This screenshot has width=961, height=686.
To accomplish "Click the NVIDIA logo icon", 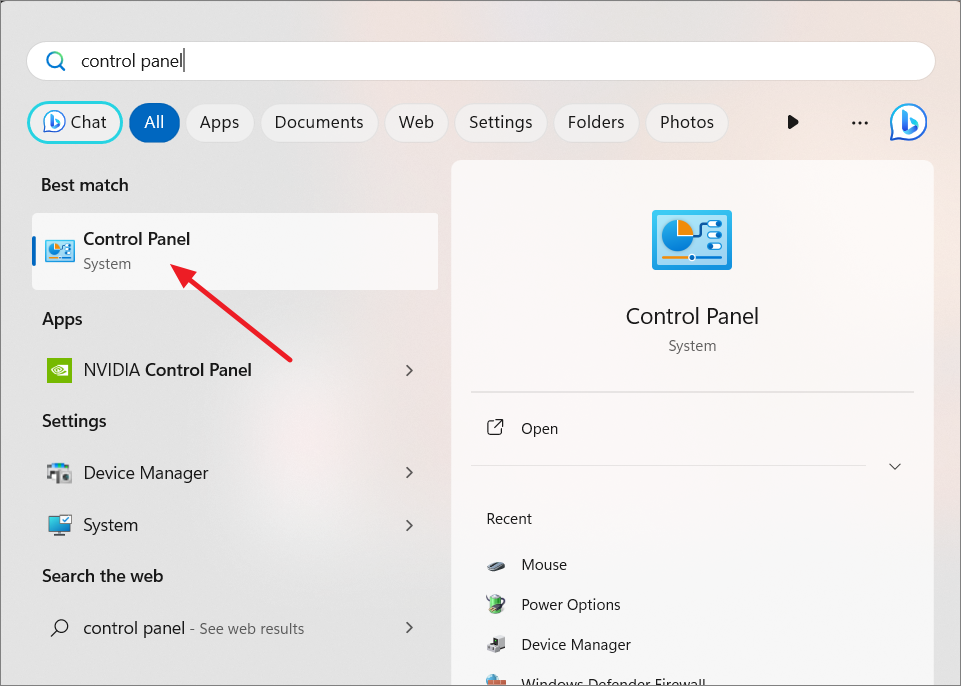I will point(59,370).
